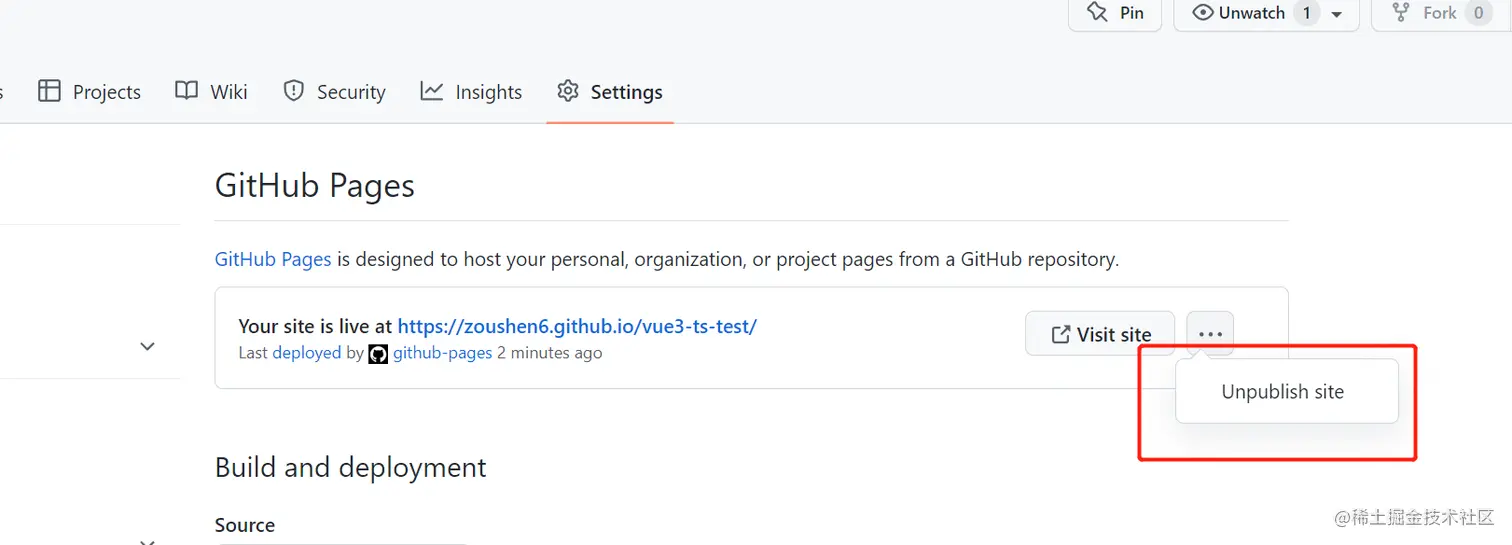Open the Wiki tab
1512x545 pixels.
point(228,92)
